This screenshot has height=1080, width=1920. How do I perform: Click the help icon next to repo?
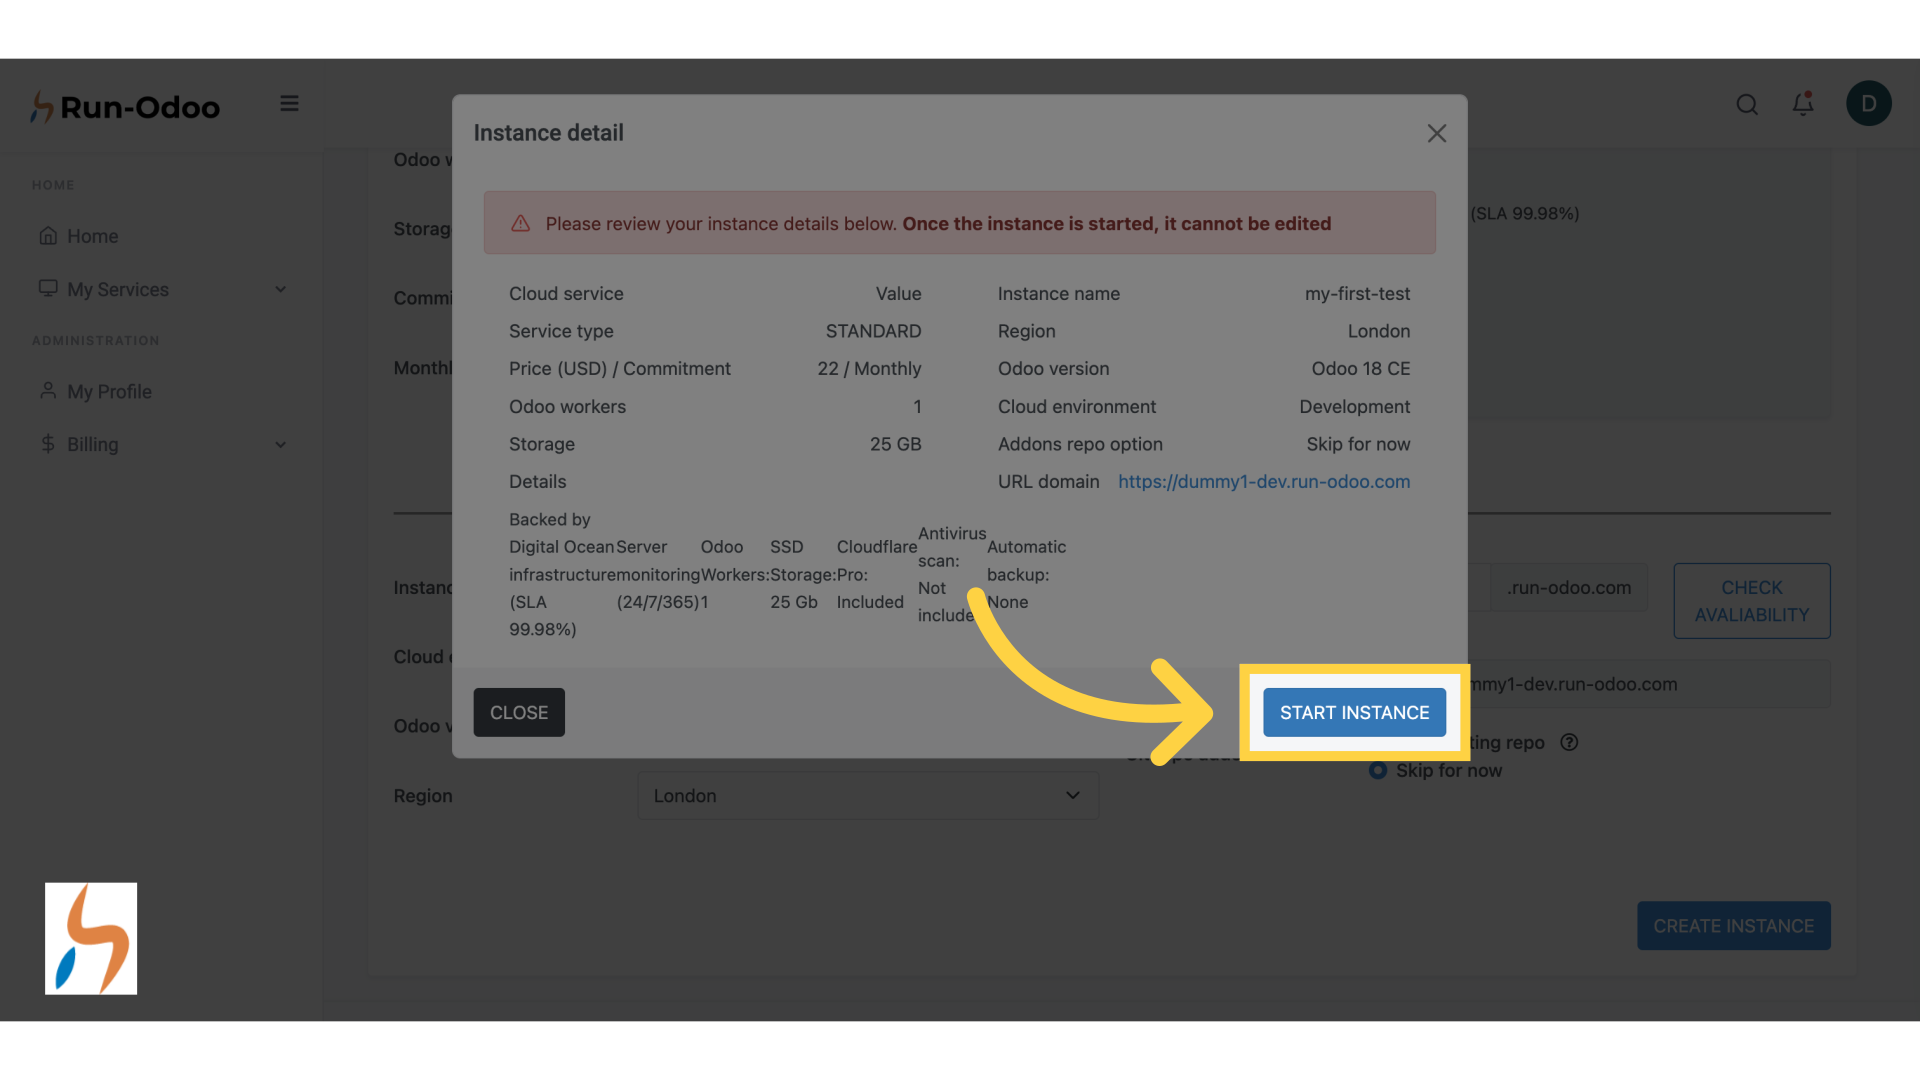point(1569,742)
